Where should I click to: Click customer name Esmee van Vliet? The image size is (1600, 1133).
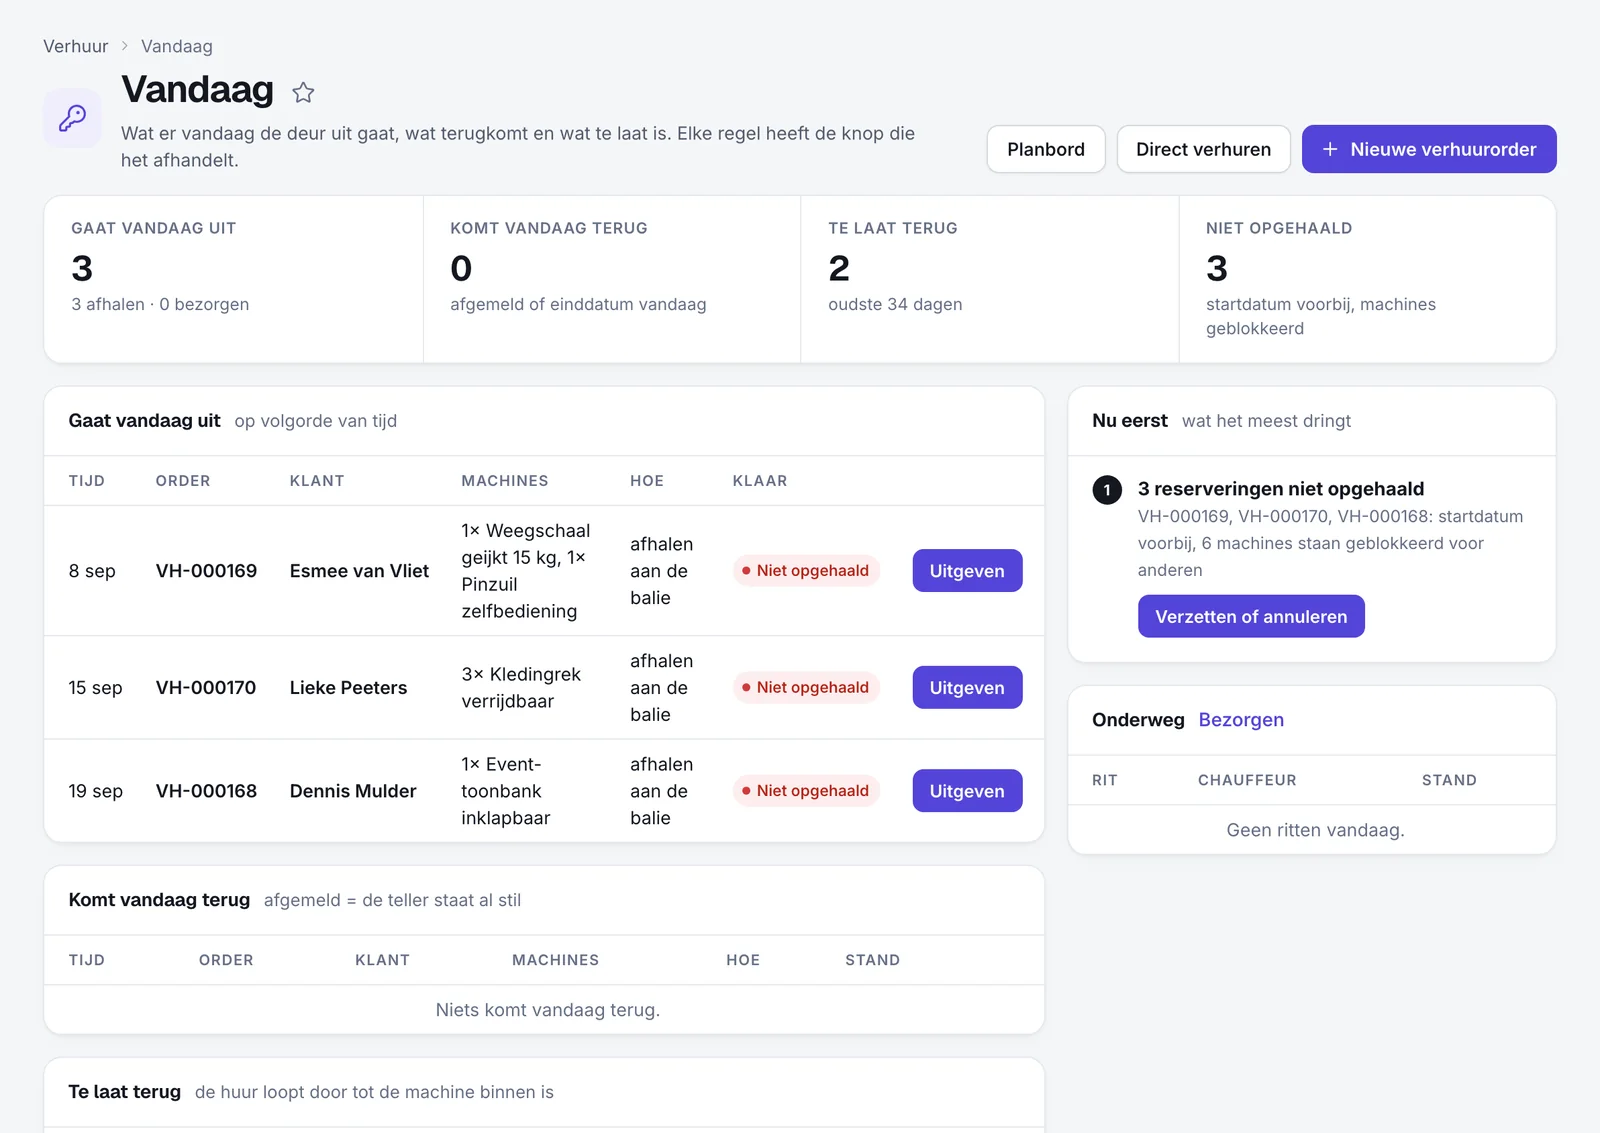click(x=359, y=571)
